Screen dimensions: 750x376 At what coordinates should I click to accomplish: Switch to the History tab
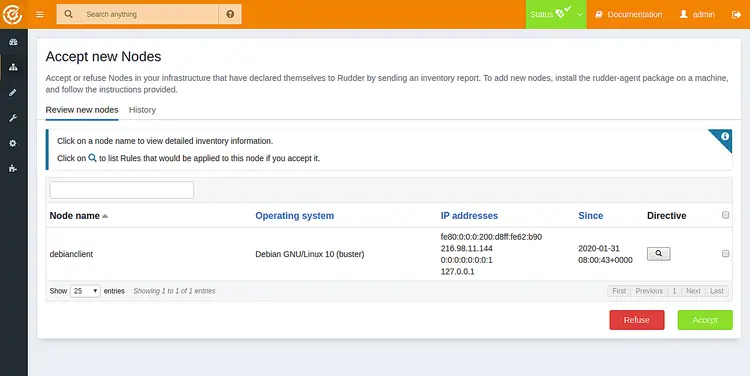coord(143,110)
